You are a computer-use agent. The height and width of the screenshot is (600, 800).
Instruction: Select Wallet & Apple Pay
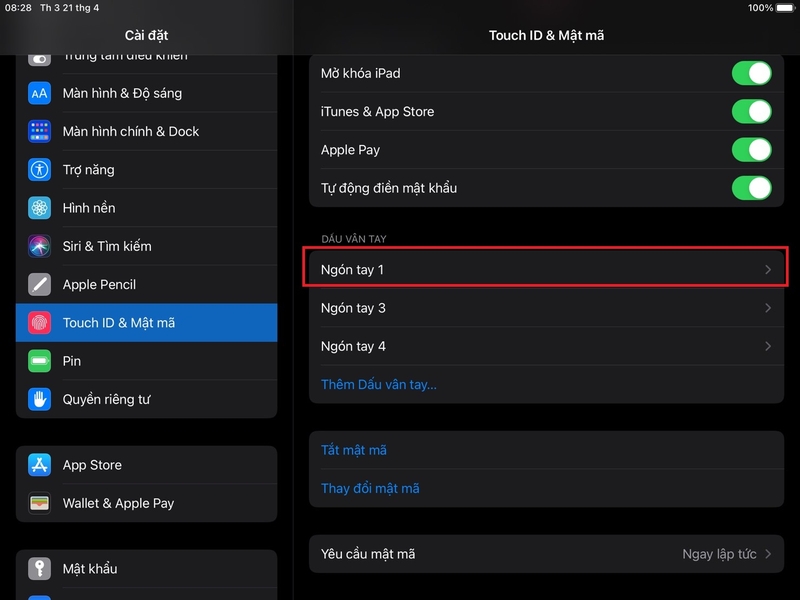146,503
